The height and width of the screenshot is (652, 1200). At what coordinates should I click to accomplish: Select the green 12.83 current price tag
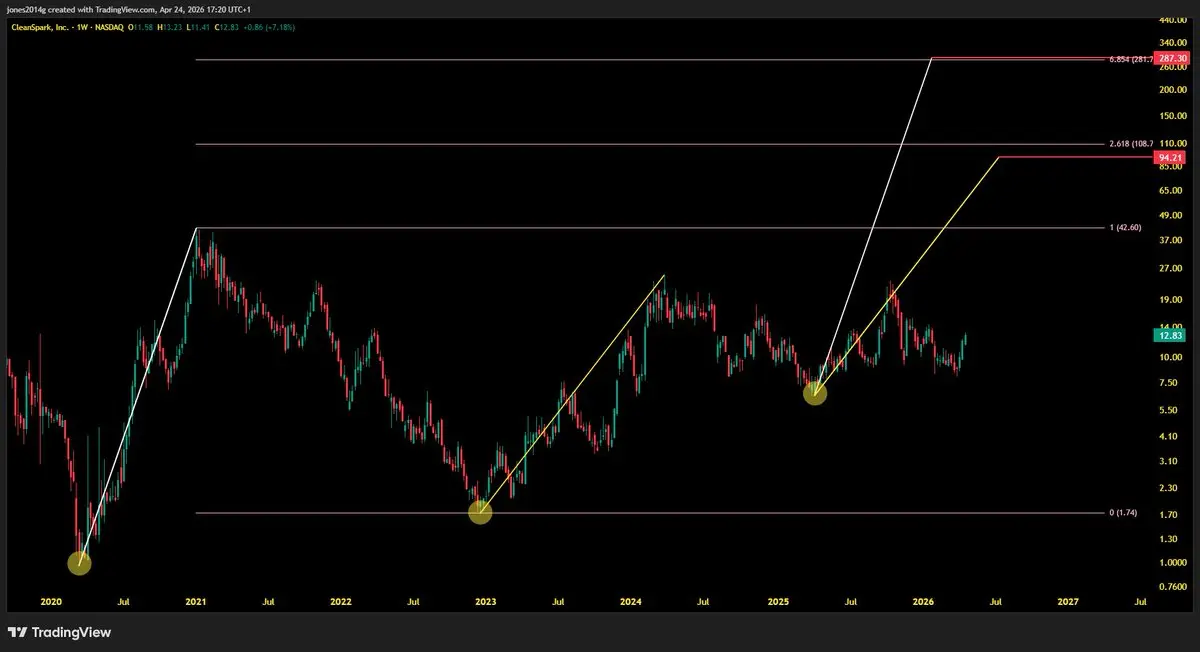(1169, 336)
